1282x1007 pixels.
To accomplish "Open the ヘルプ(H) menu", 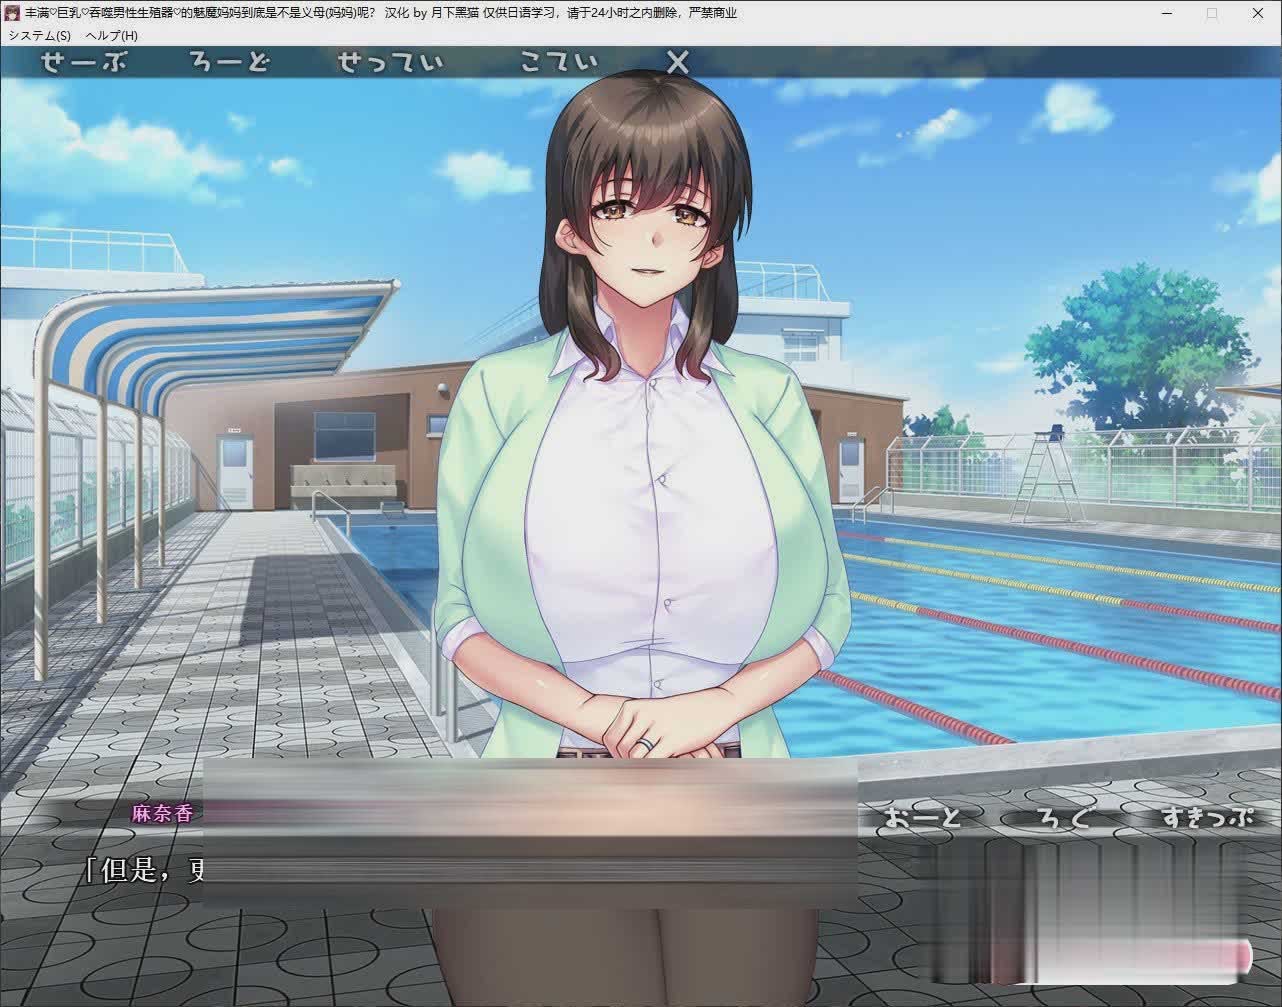I will pyautogui.click(x=112, y=35).
